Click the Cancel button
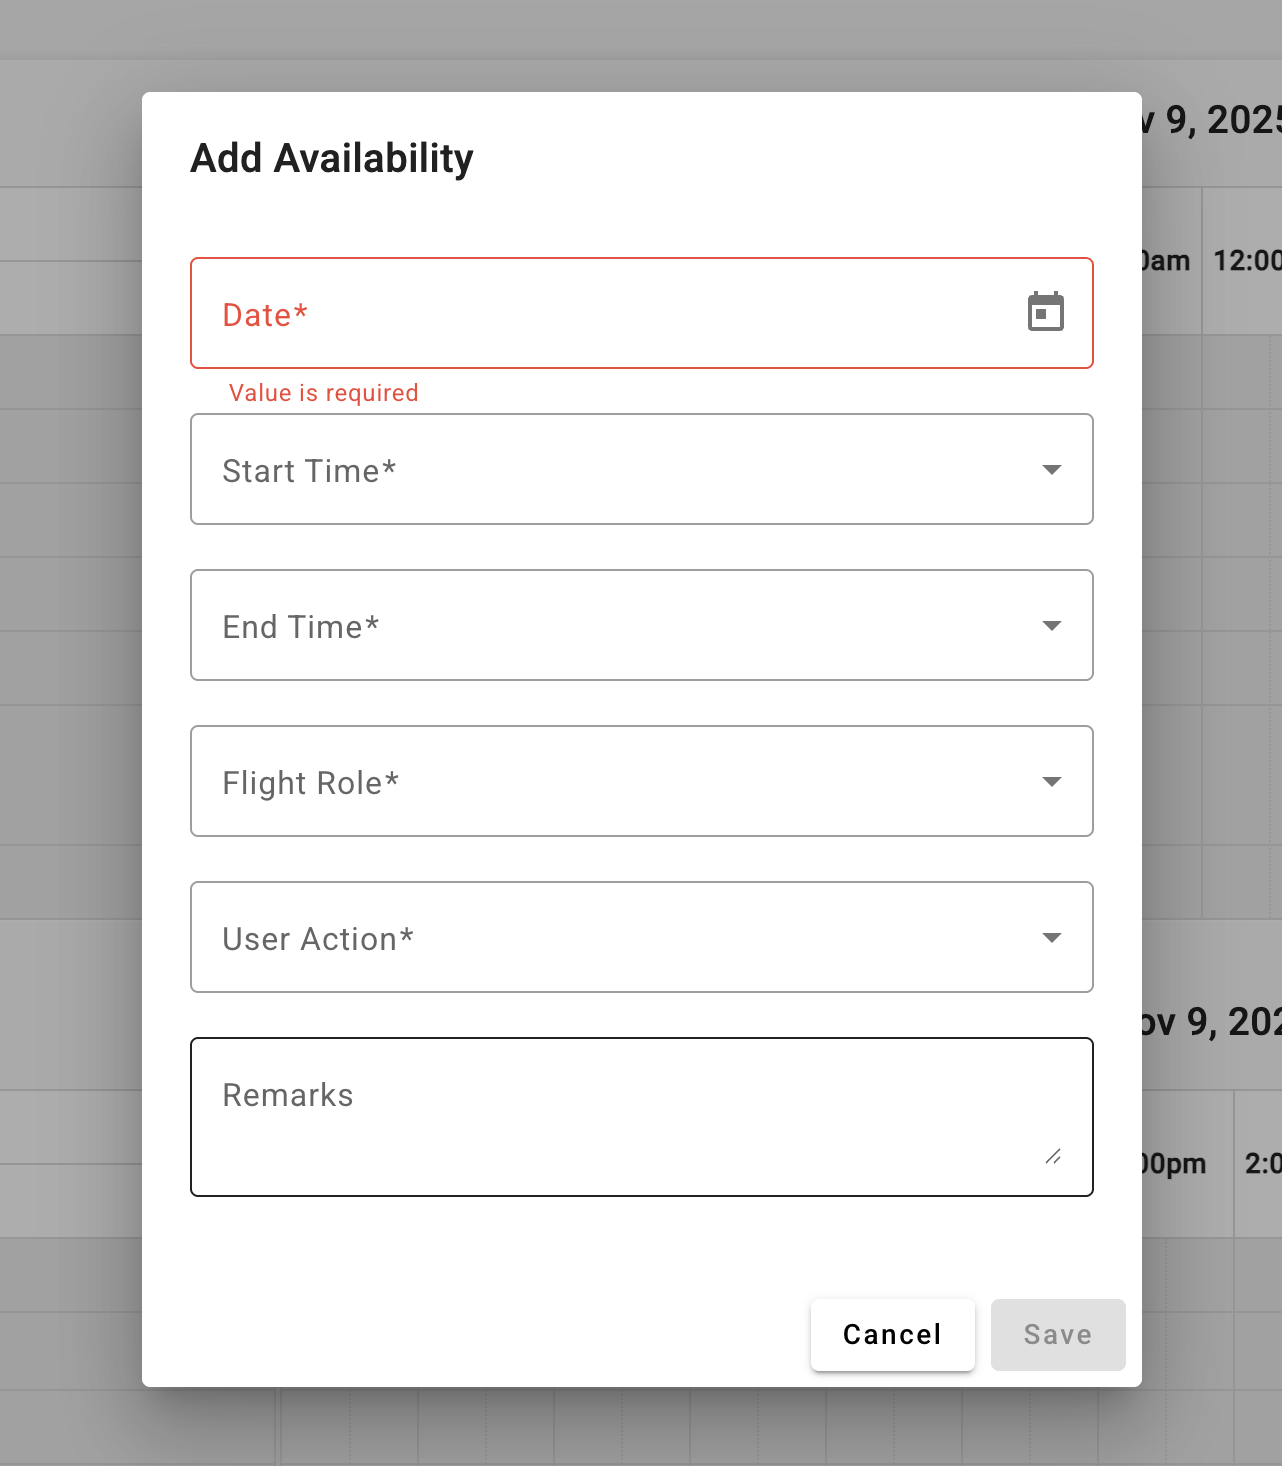 892,1334
